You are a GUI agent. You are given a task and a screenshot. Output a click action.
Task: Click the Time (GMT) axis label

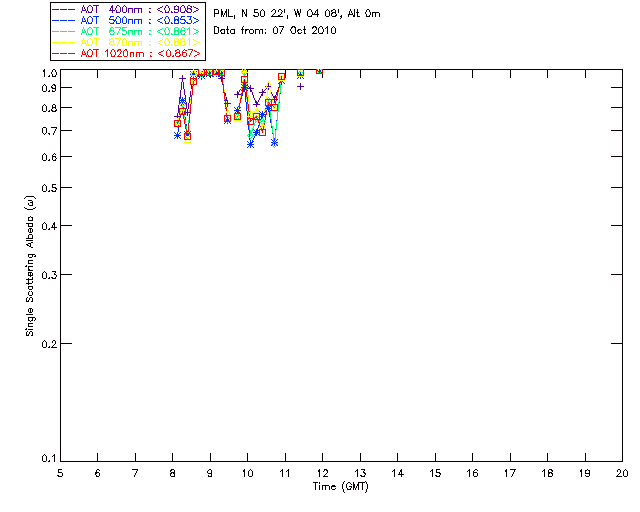(x=340, y=486)
